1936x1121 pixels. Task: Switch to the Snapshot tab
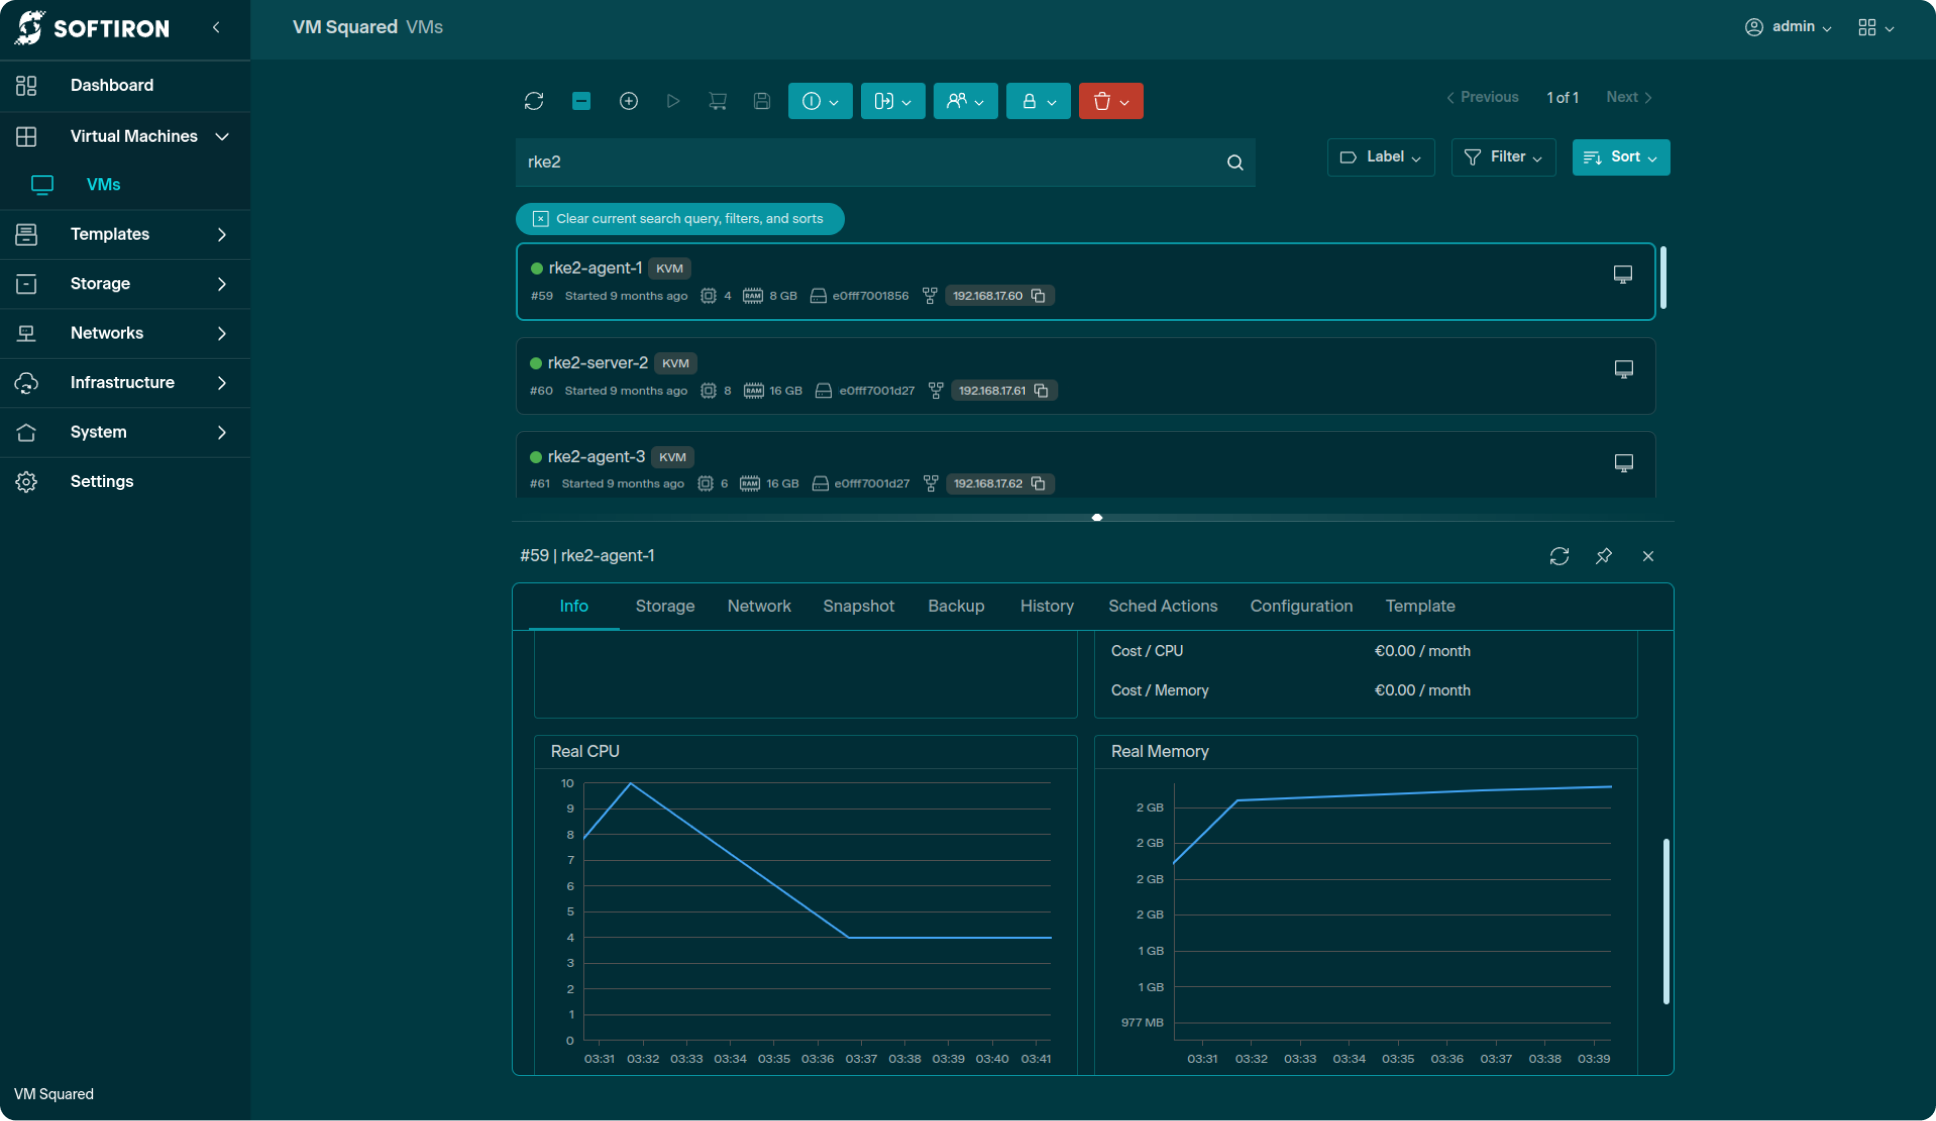pos(858,606)
